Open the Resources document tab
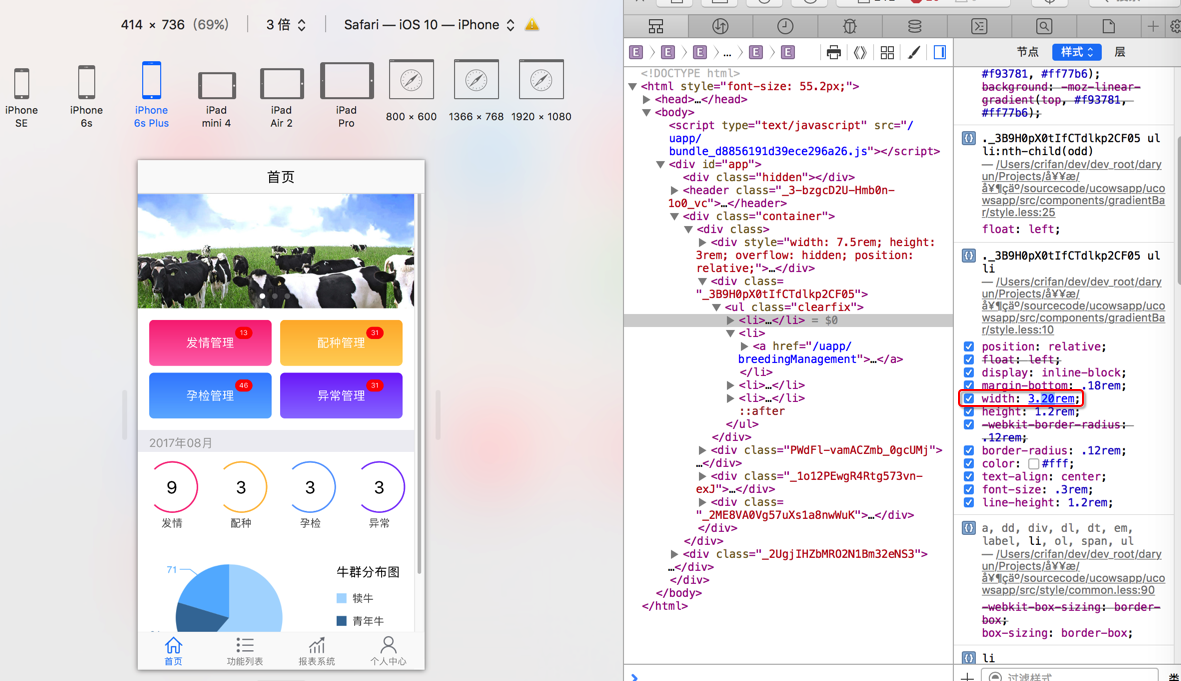 [x=1109, y=26]
